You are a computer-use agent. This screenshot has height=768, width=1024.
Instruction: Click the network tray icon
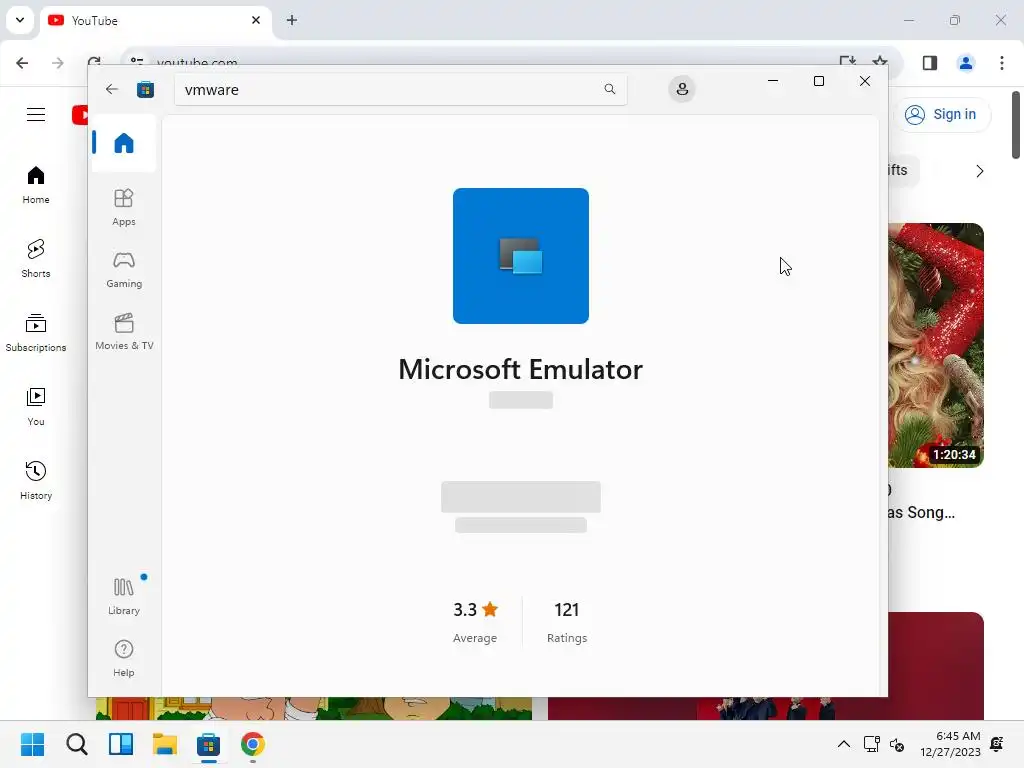tap(872, 744)
